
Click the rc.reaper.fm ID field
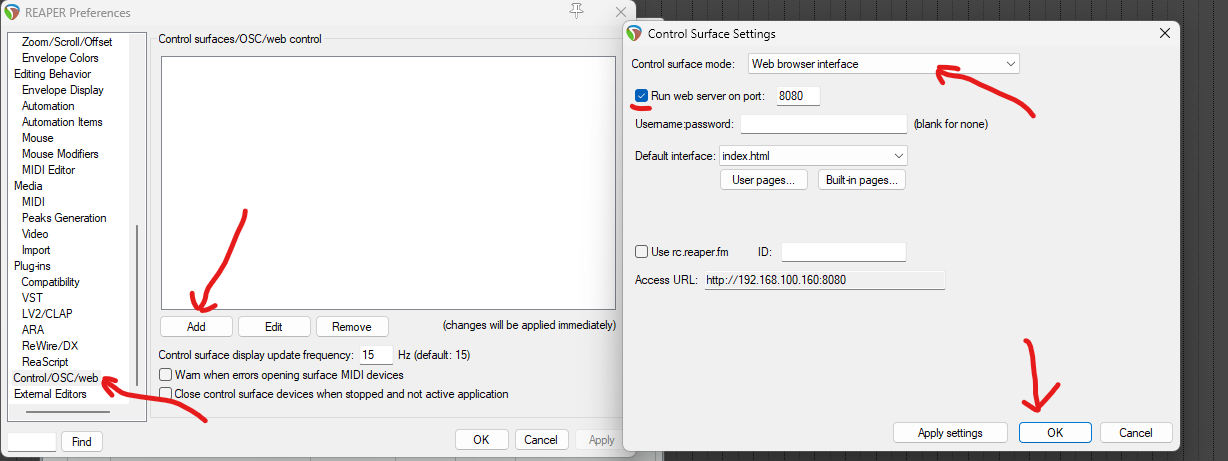click(x=843, y=252)
